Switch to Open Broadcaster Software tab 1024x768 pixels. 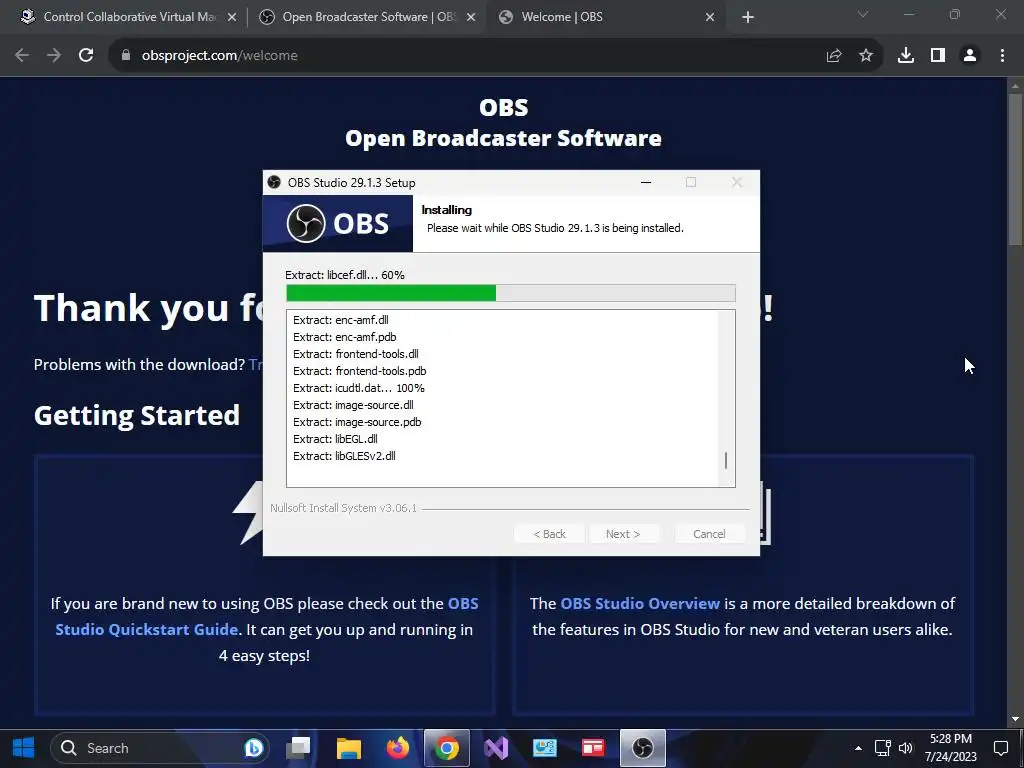(x=366, y=17)
